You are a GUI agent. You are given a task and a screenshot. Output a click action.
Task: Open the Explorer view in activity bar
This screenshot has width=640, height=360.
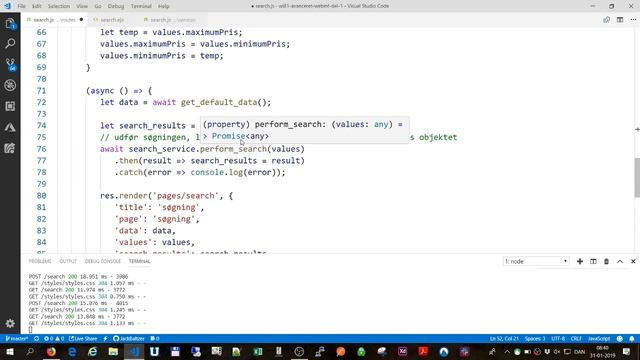coord(10,24)
